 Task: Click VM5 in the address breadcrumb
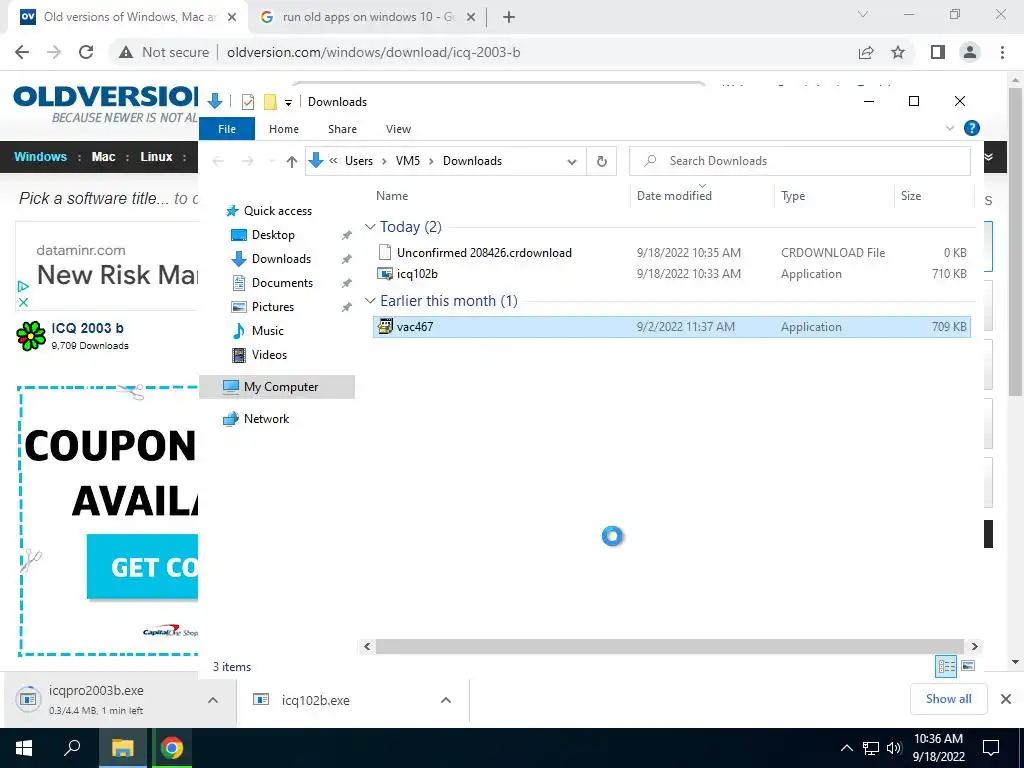[x=408, y=161]
